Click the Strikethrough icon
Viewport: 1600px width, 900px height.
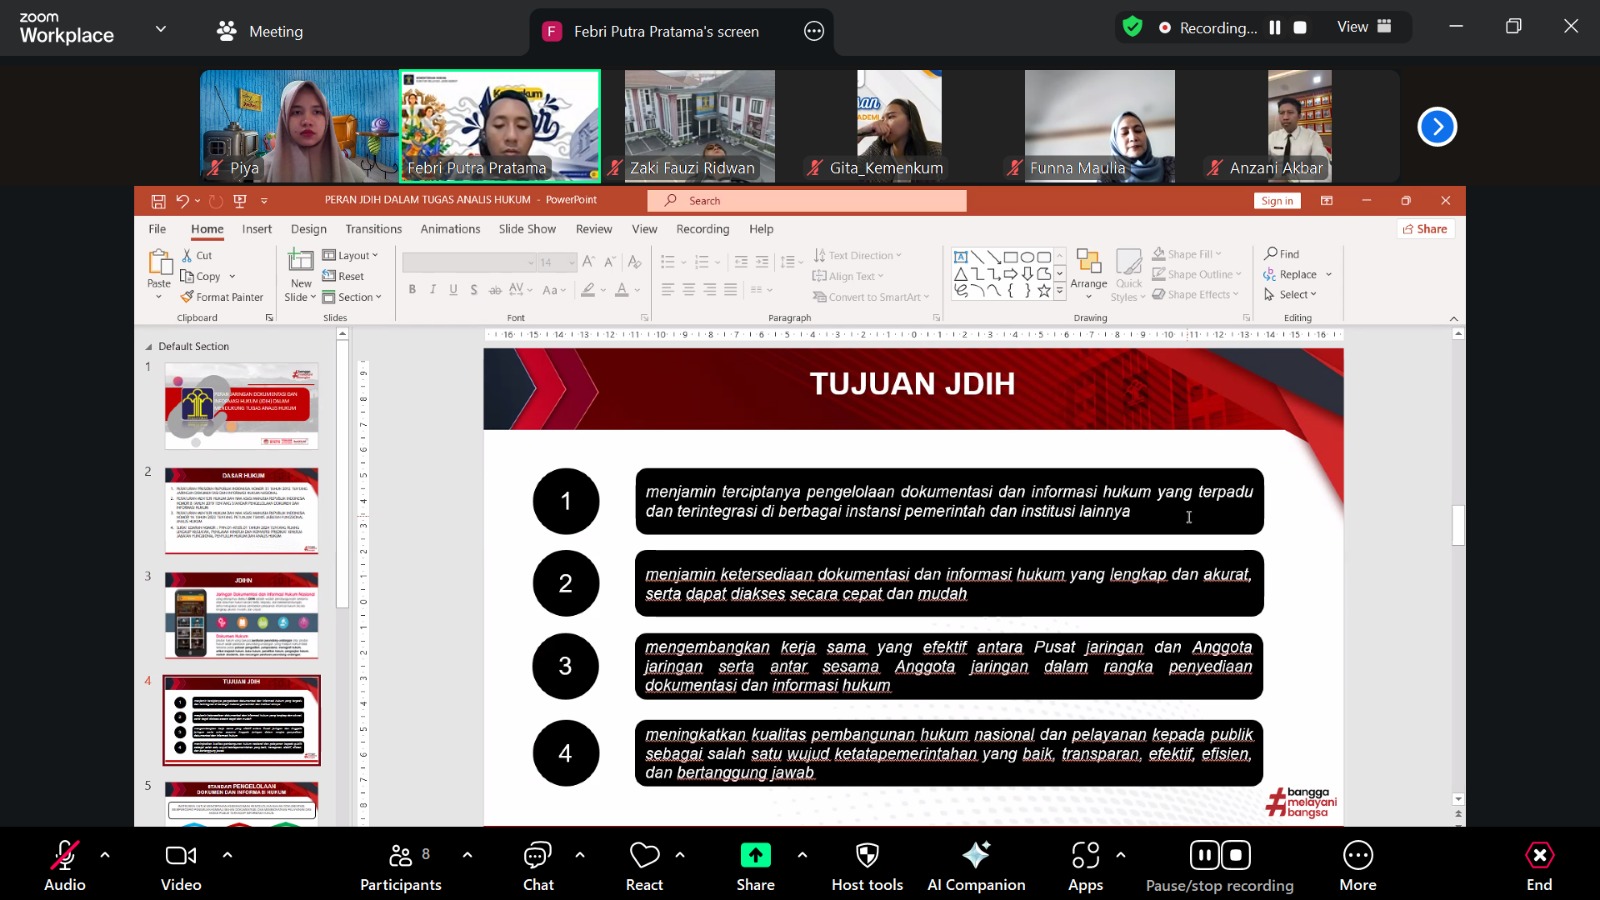point(495,289)
